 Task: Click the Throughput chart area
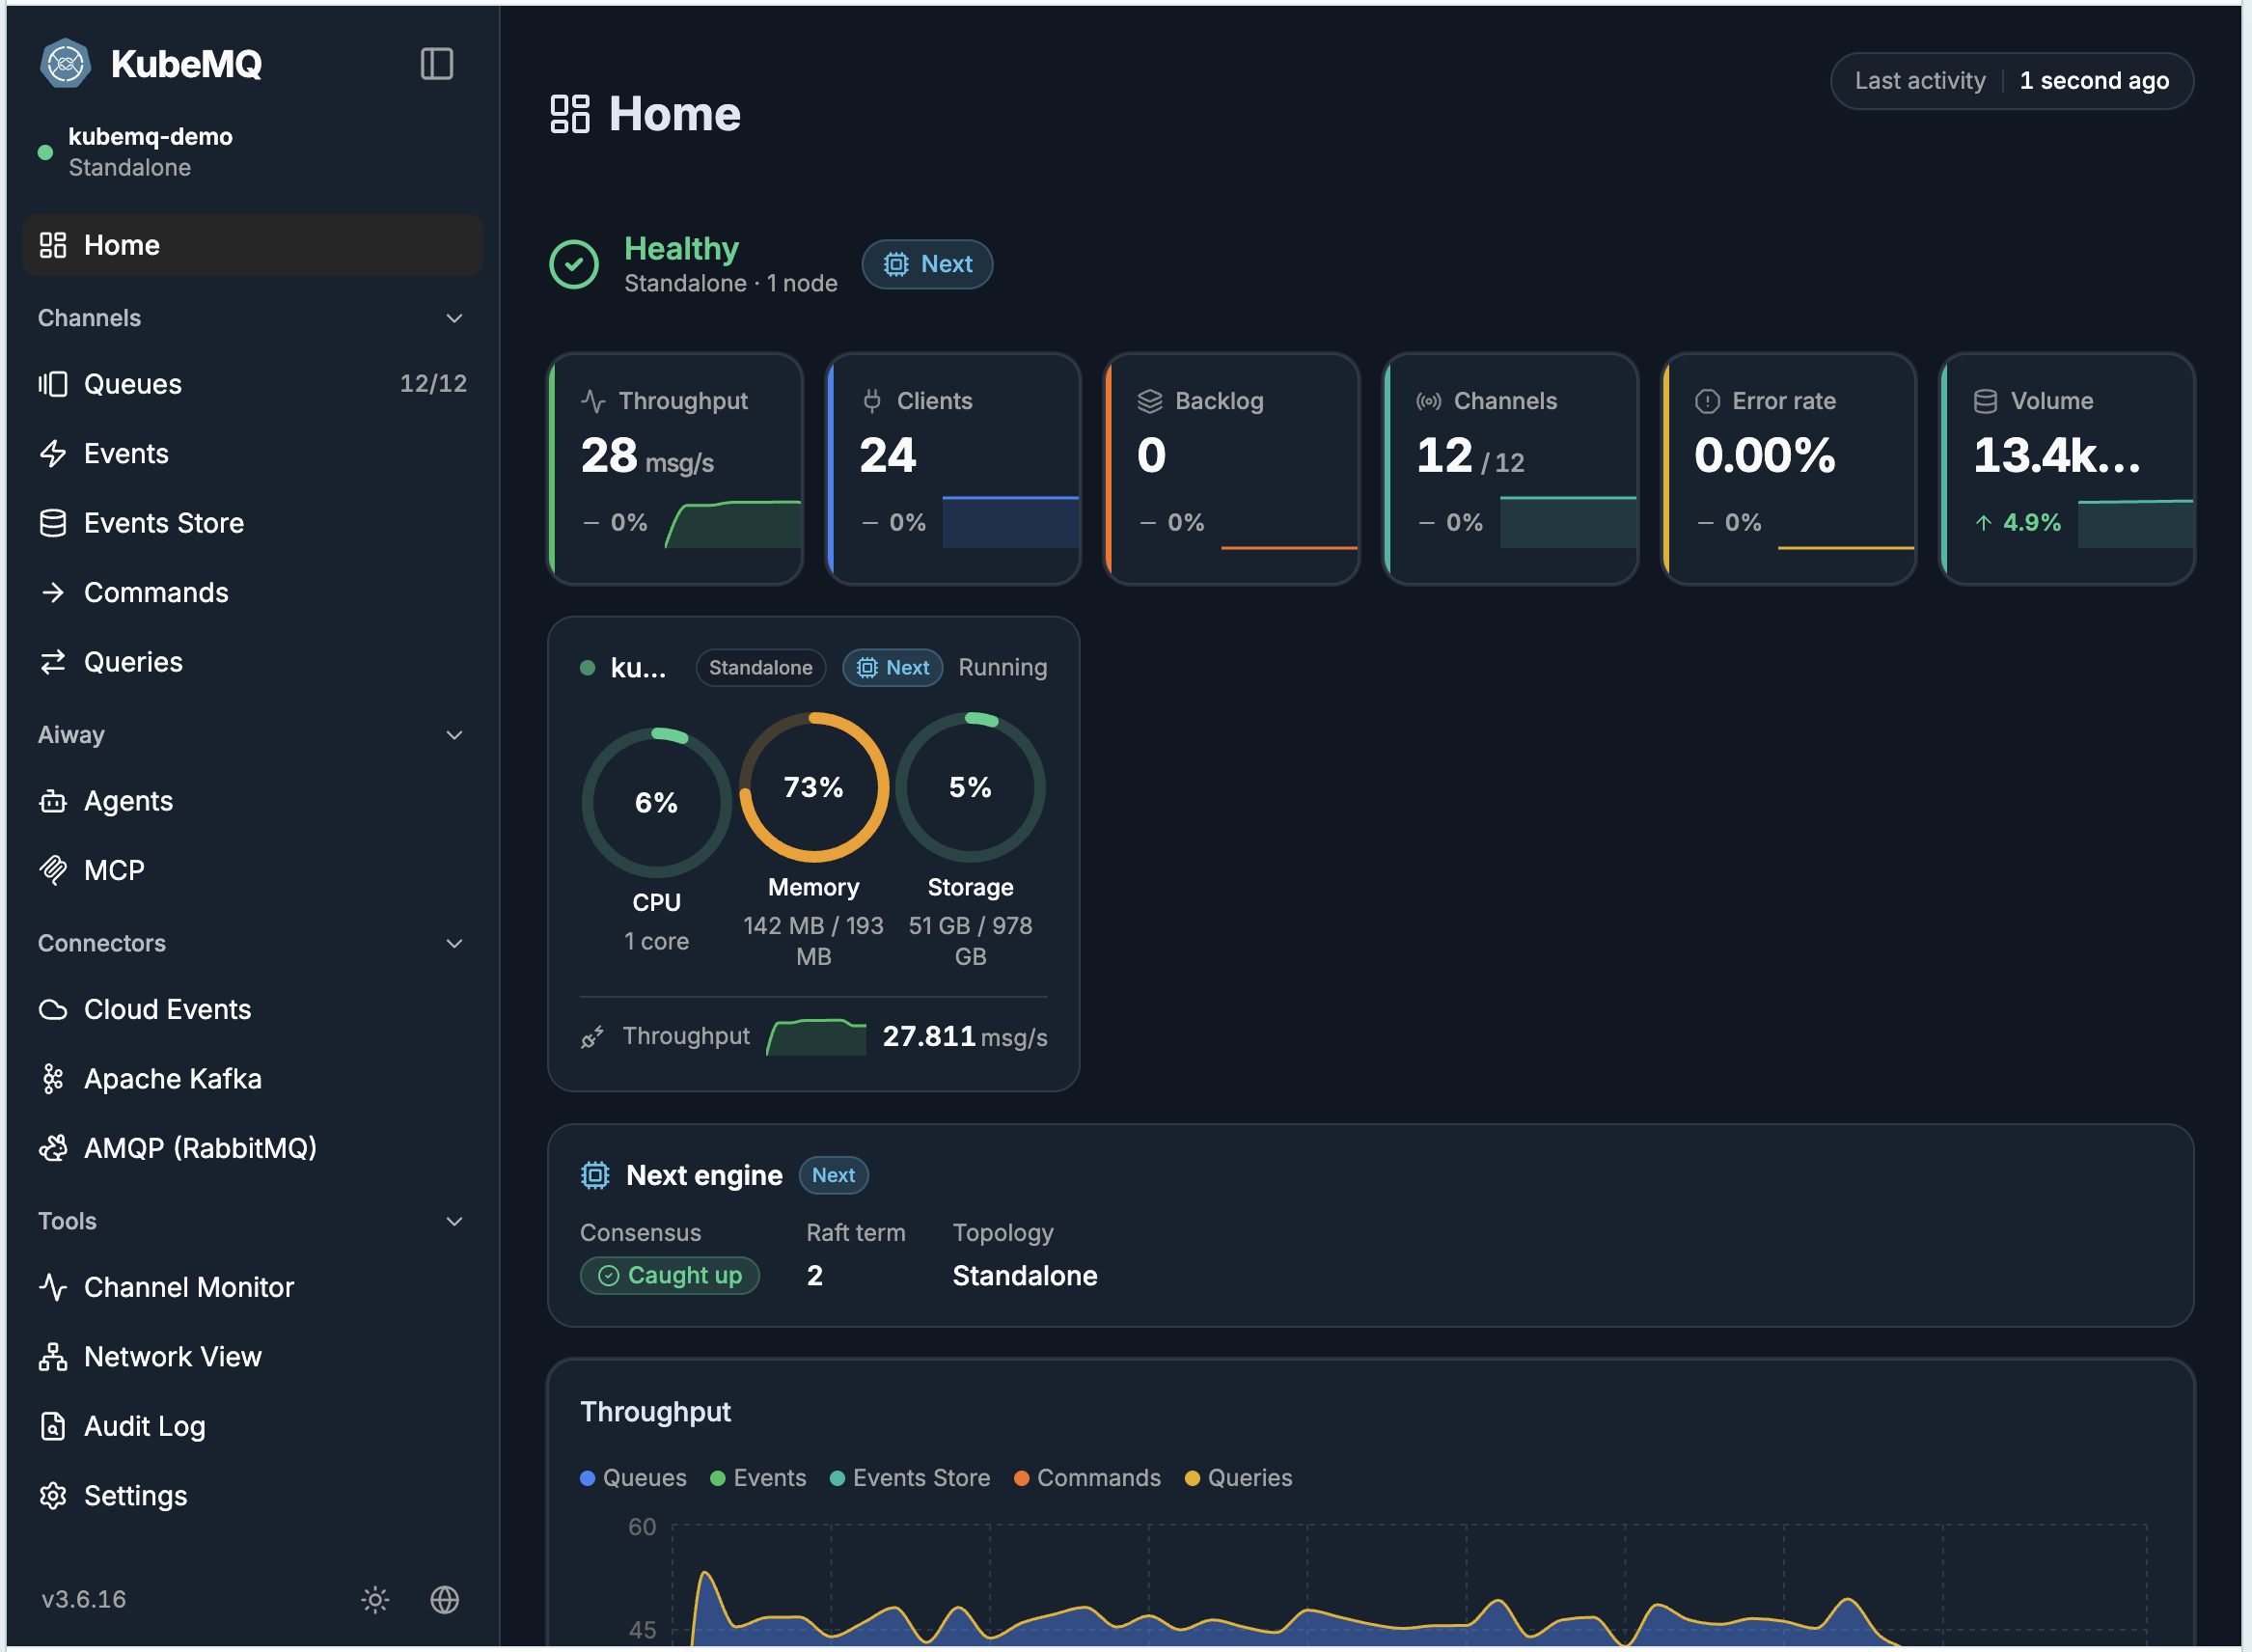click(1410, 1586)
